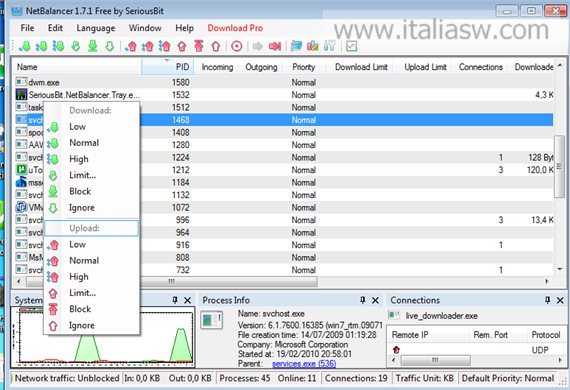Open the Window menu
This screenshot has width=570, height=390.
[x=145, y=28]
